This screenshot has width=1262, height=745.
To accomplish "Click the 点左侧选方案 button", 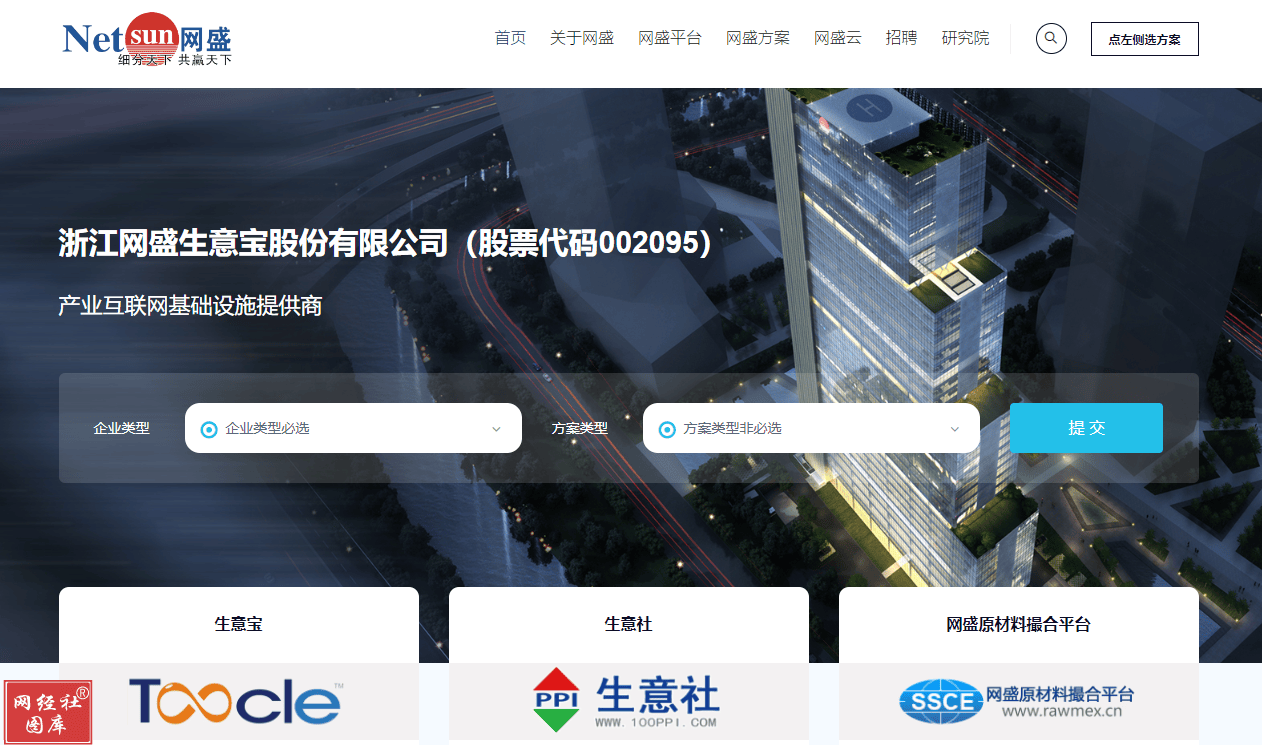I will [x=1144, y=39].
